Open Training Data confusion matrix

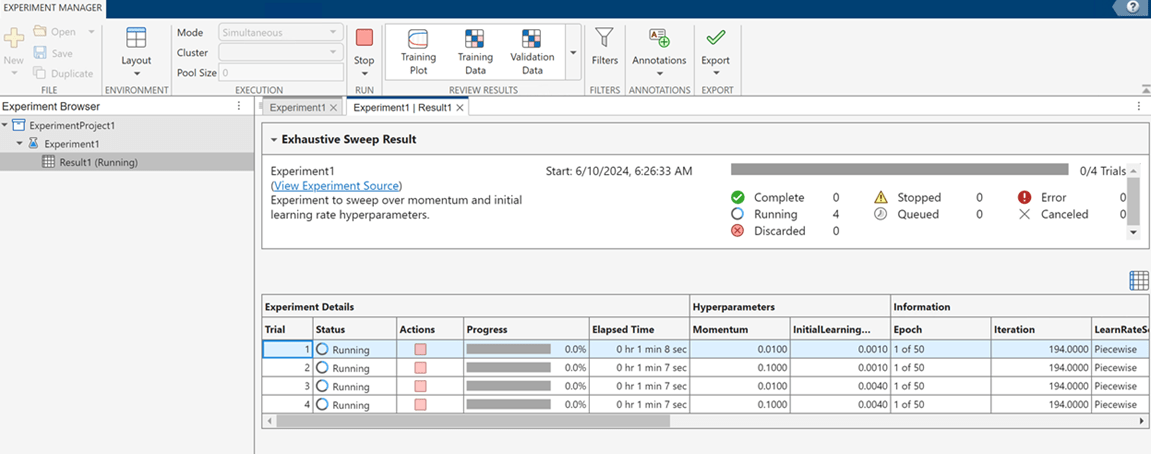click(x=475, y=51)
